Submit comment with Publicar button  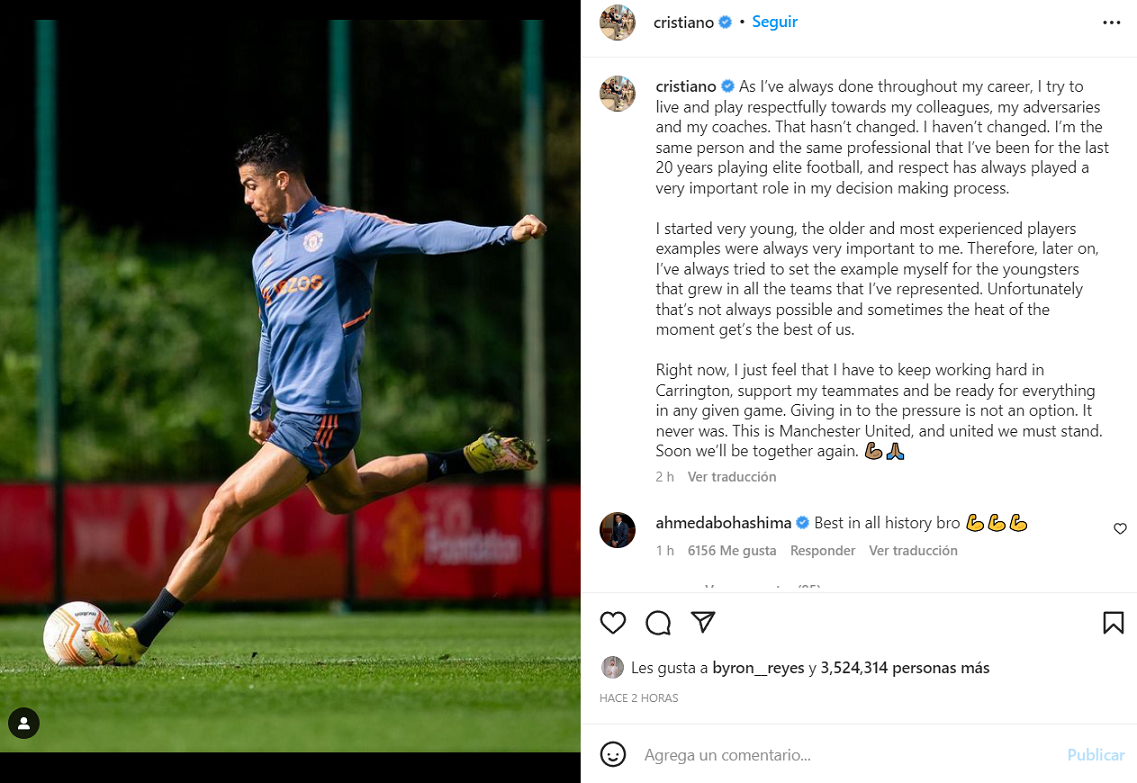point(1096,755)
